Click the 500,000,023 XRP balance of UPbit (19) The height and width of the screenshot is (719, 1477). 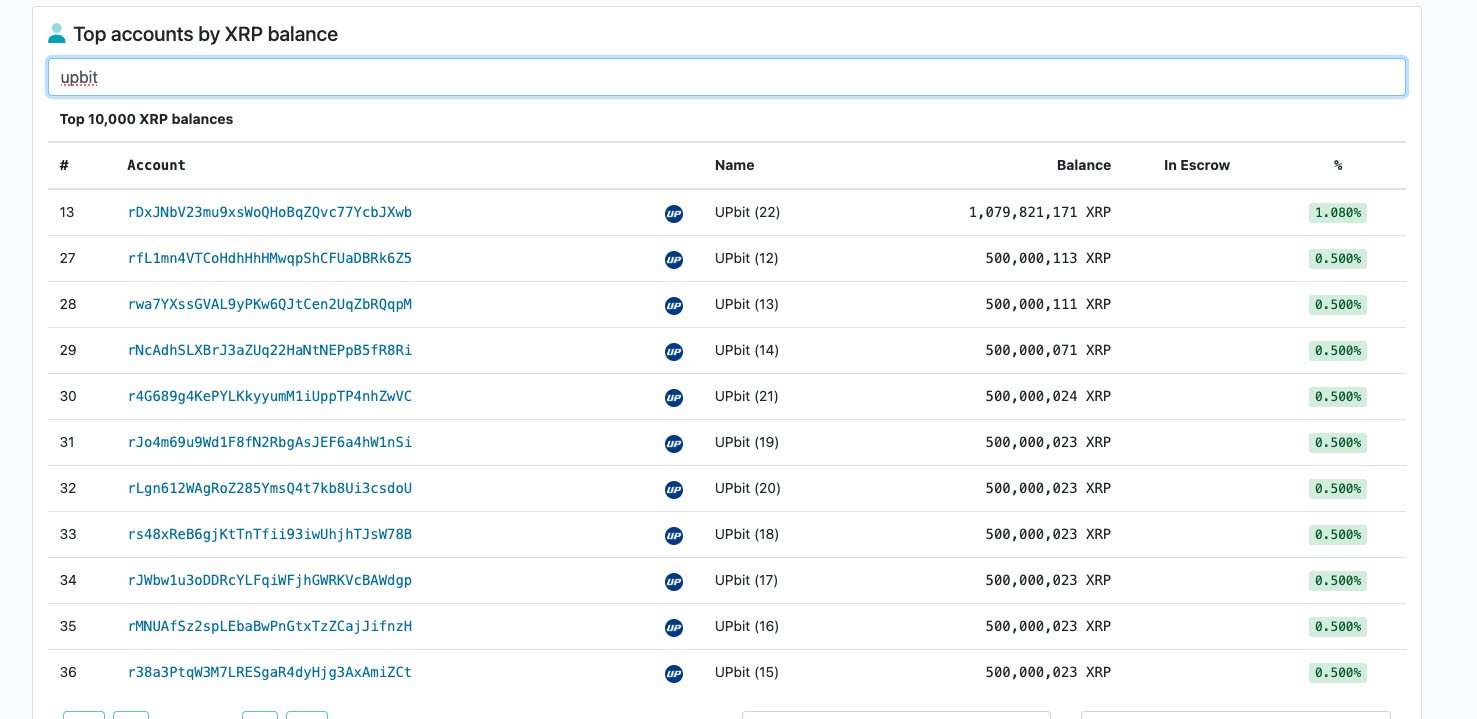coord(1048,442)
